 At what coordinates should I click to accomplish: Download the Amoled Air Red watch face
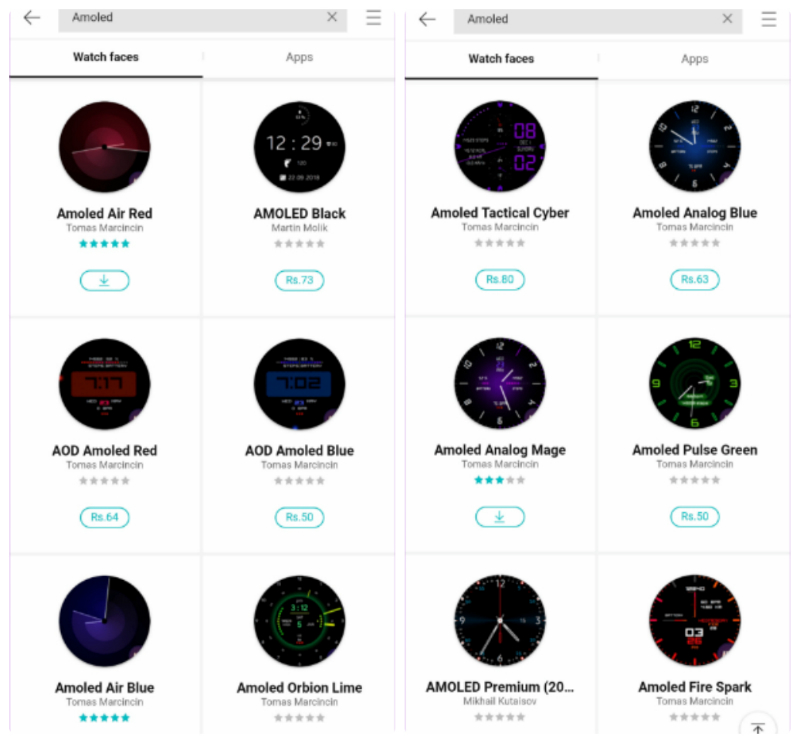104,281
